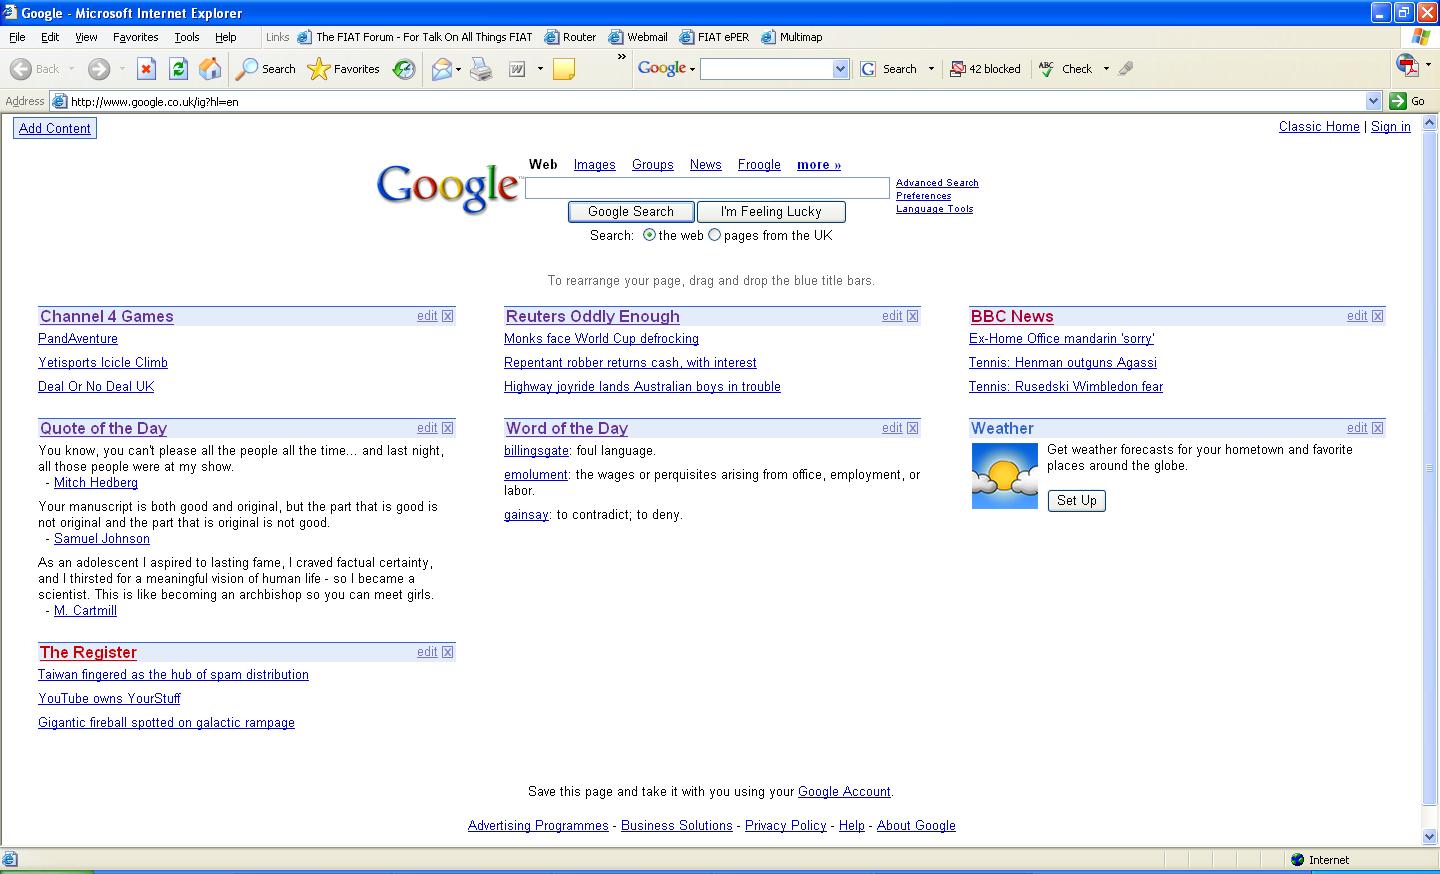Click the Back navigation arrow icon
The width and height of the screenshot is (1440, 874).
pyautogui.click(x=20, y=69)
